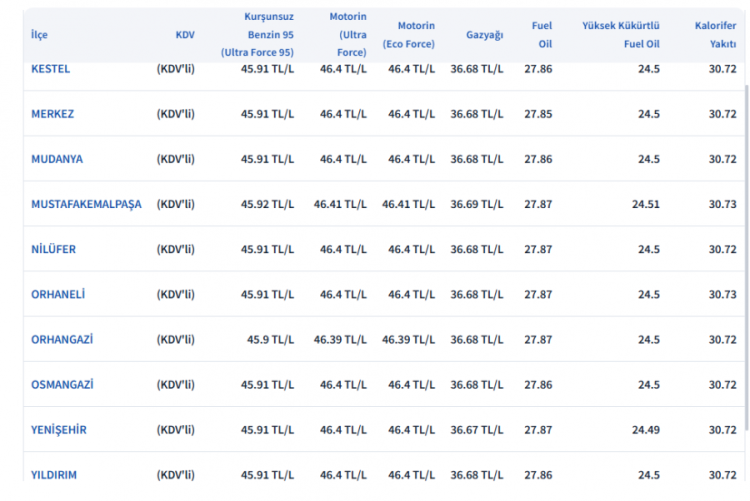Select the OSMANGAZİ district link

(x=61, y=384)
